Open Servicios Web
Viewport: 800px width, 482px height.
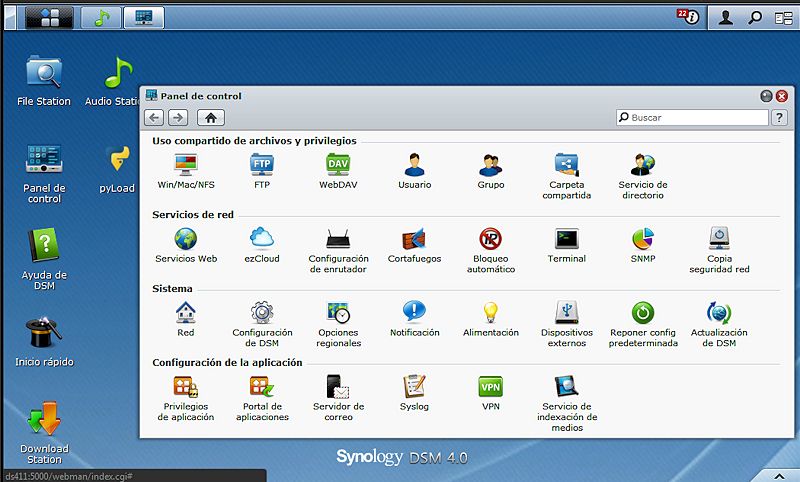(x=186, y=245)
